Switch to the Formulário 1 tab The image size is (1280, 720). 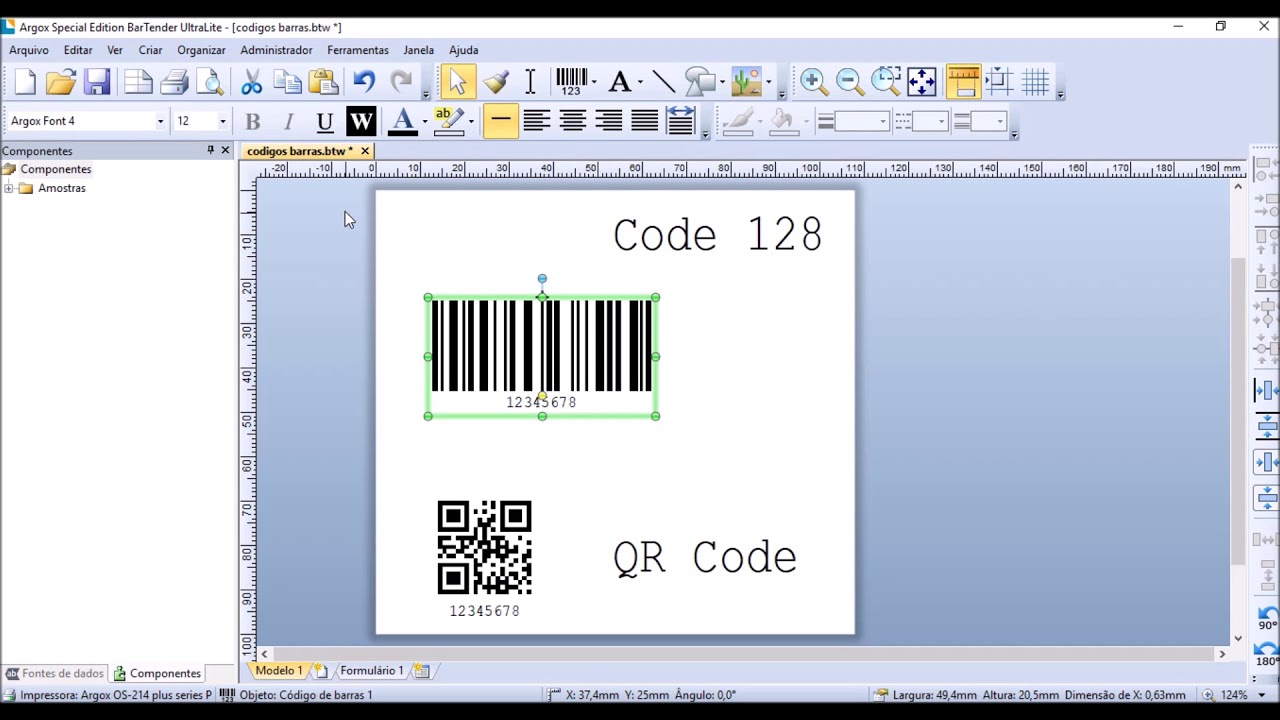[x=371, y=671]
